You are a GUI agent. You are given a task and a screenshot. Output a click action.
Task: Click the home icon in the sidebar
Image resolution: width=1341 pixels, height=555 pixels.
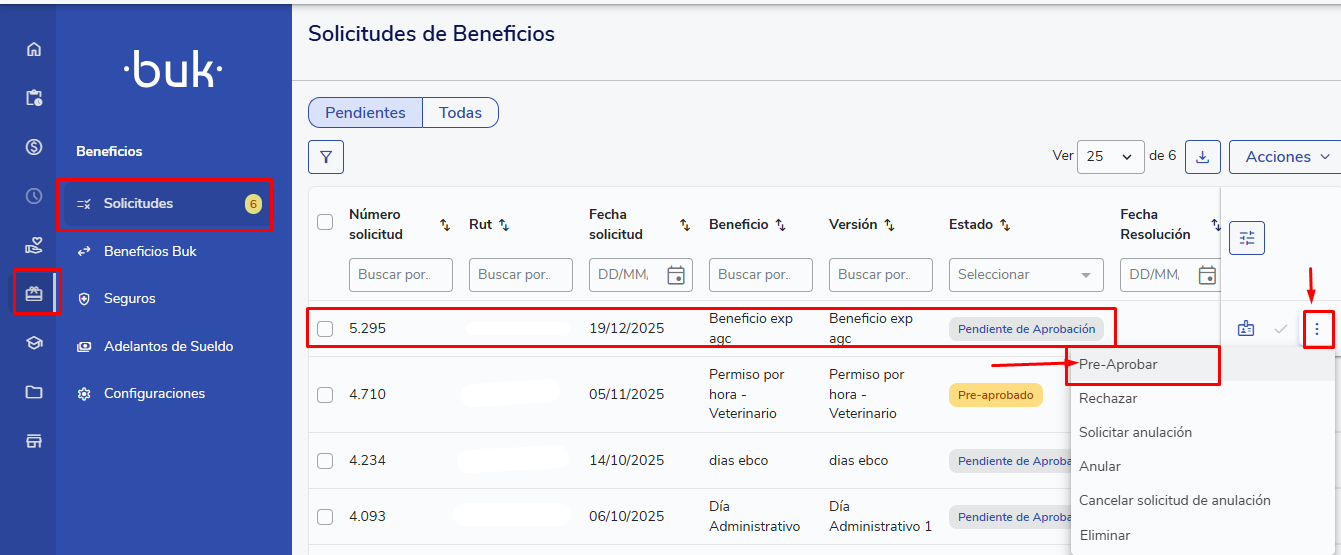coord(34,49)
